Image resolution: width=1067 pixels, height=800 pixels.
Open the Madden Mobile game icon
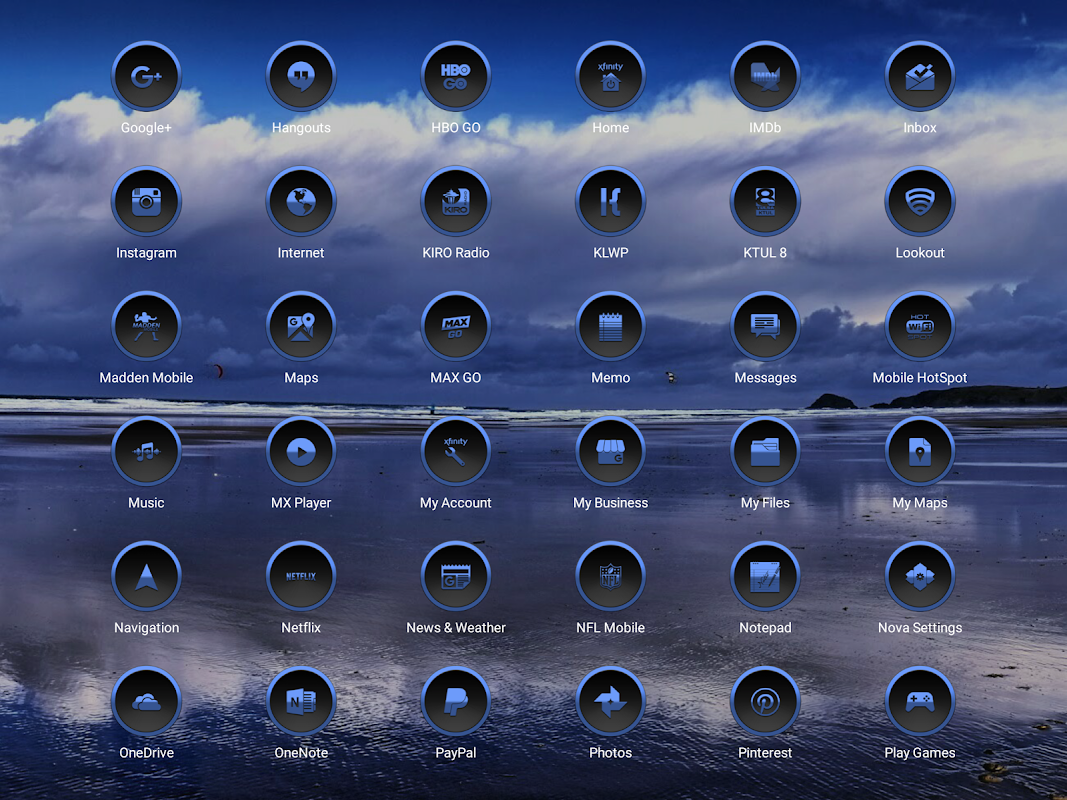click(146, 327)
